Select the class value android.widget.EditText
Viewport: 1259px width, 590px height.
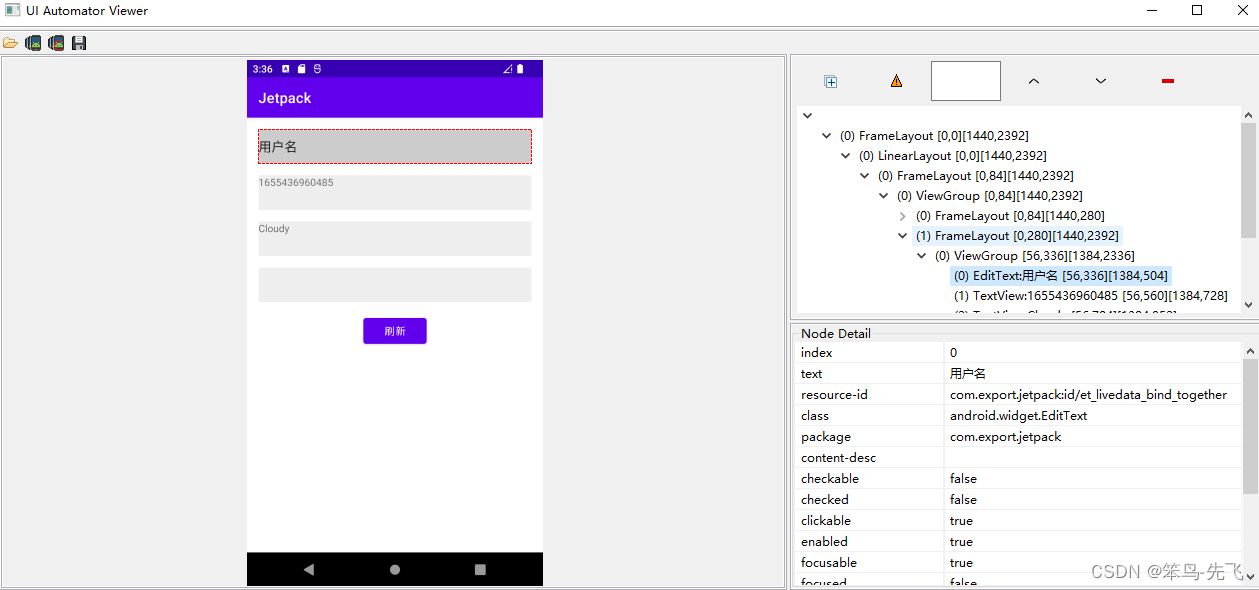1018,416
